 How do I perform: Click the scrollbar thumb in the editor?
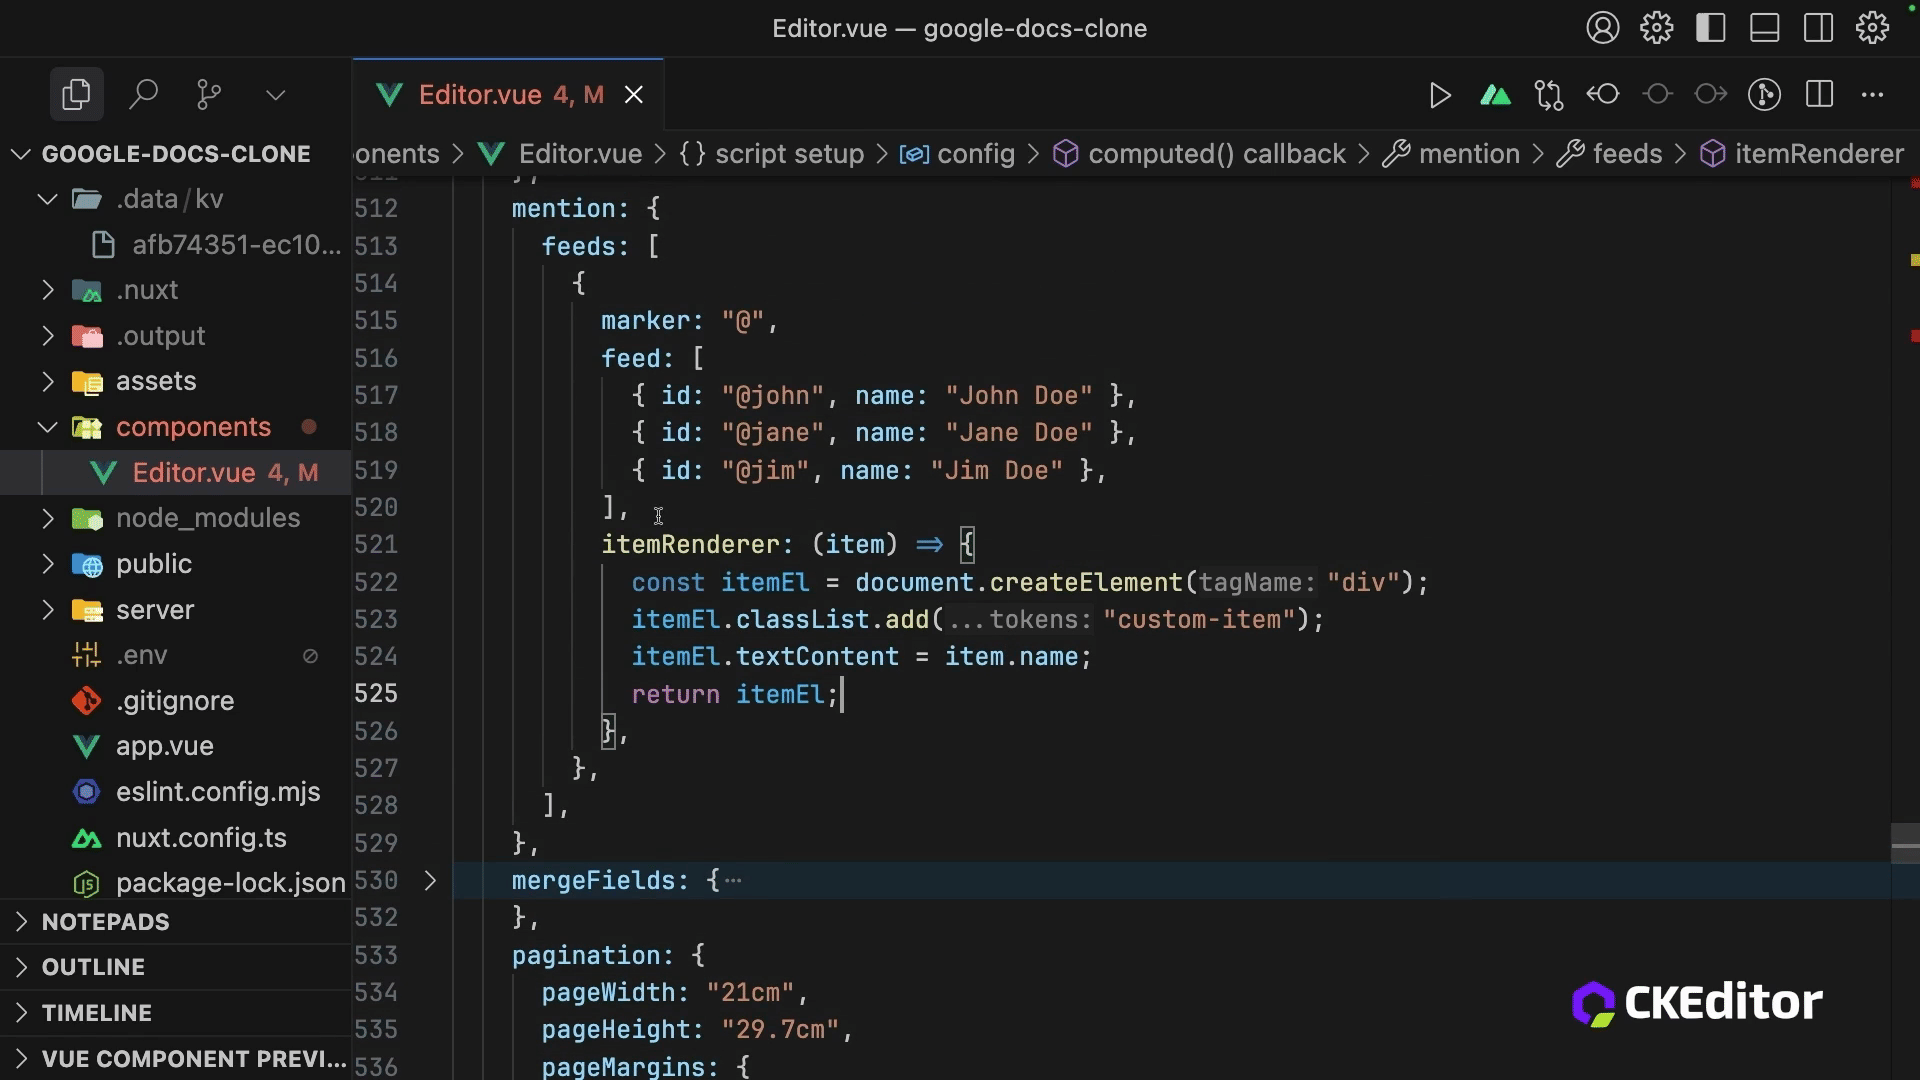(1905, 844)
